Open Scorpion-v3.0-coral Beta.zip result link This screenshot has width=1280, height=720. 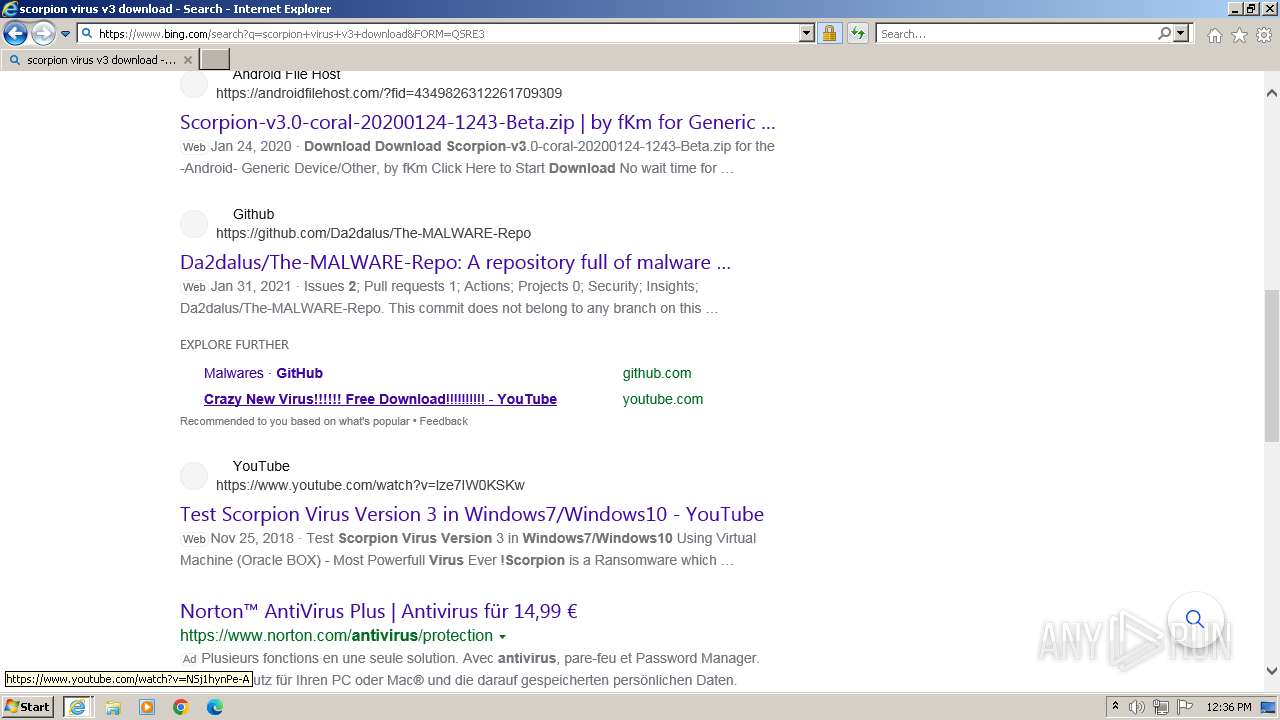tap(478, 123)
